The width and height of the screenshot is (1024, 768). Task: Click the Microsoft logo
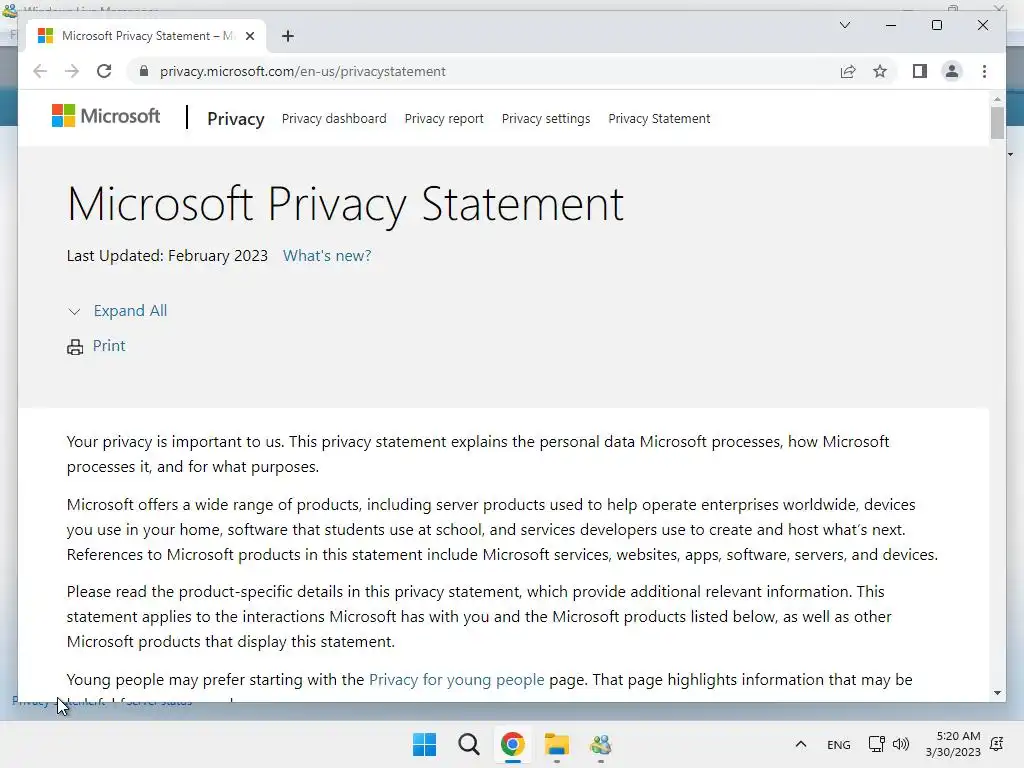[x=106, y=116]
